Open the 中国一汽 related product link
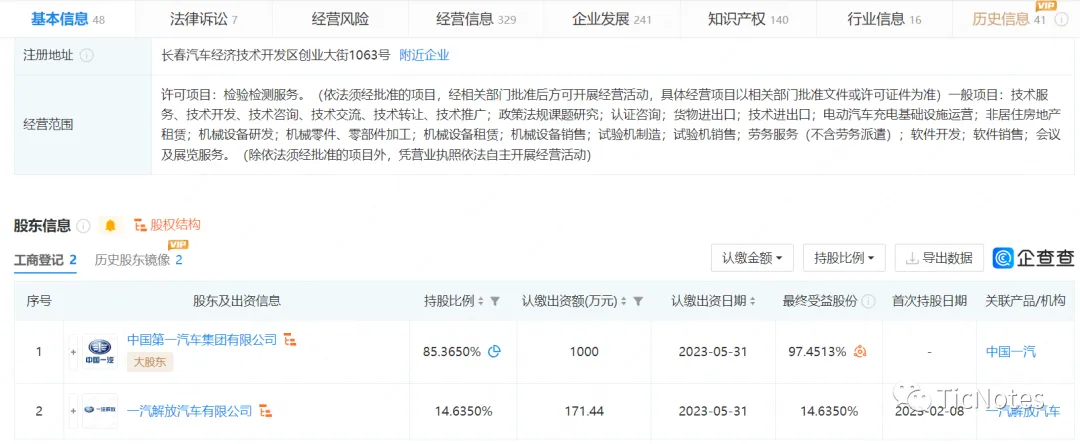The image size is (1080, 444). (x=1010, y=352)
